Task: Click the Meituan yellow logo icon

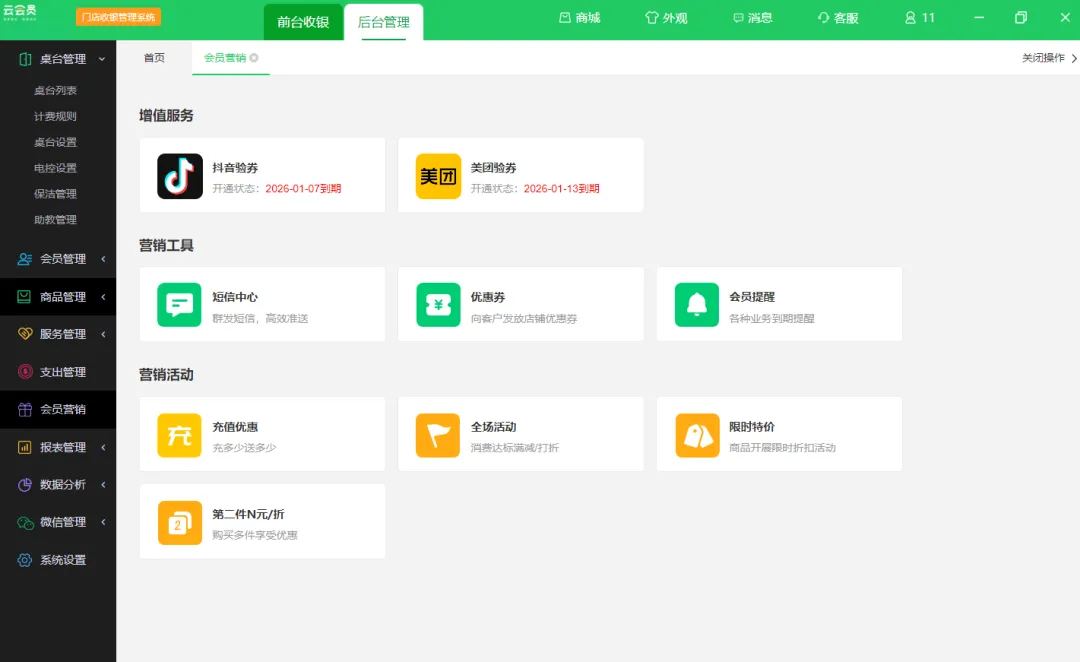Action: 438,176
